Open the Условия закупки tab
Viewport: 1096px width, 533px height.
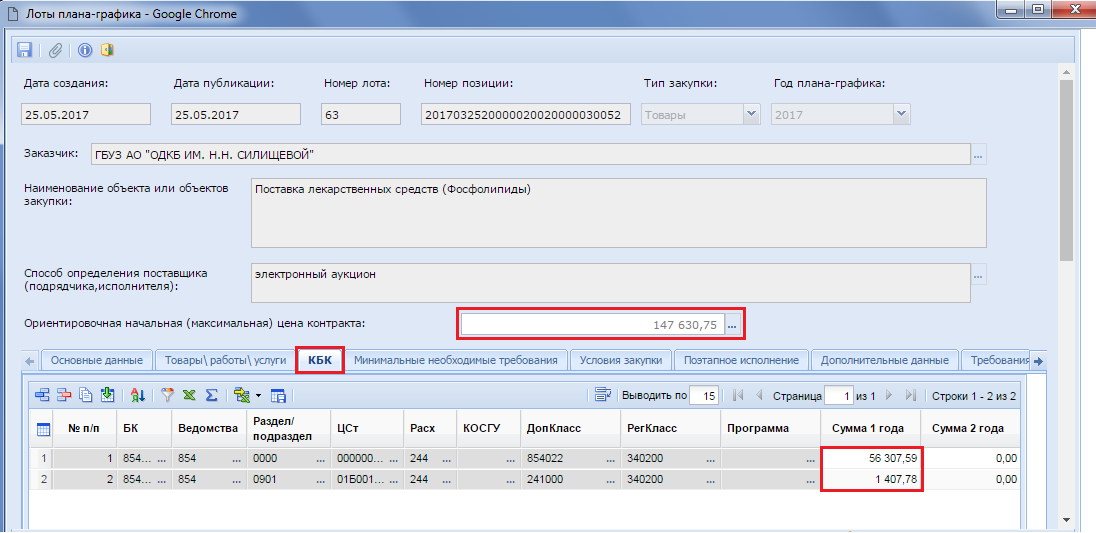tap(621, 360)
